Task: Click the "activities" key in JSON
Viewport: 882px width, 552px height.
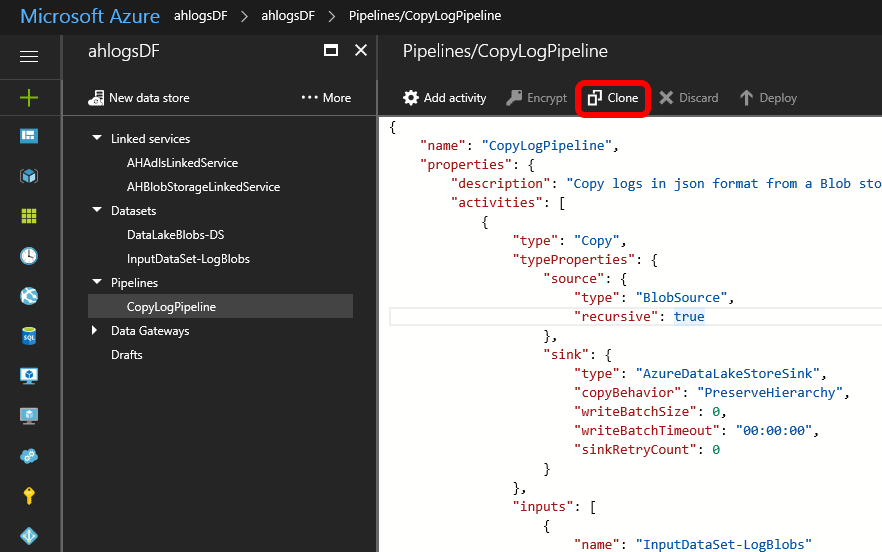Action: [497, 203]
